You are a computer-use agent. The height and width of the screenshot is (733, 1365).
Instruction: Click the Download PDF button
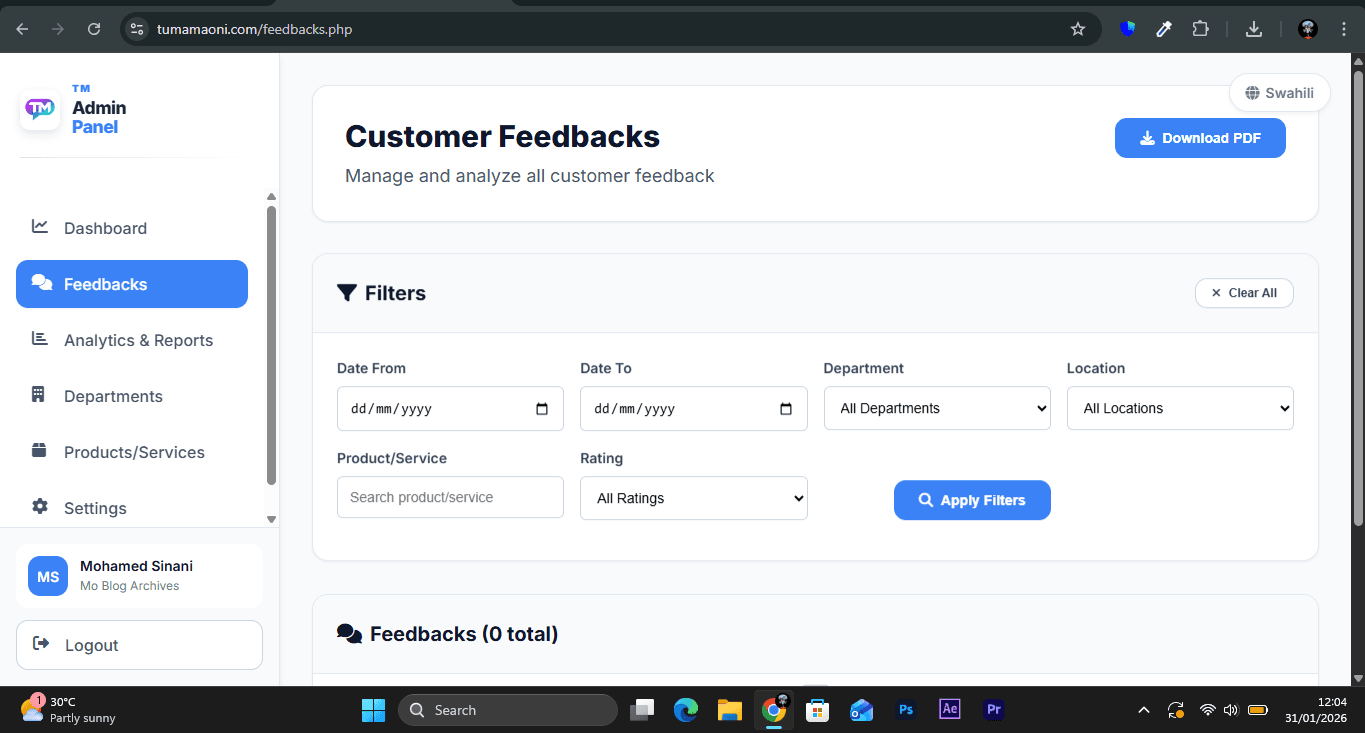[1200, 137]
